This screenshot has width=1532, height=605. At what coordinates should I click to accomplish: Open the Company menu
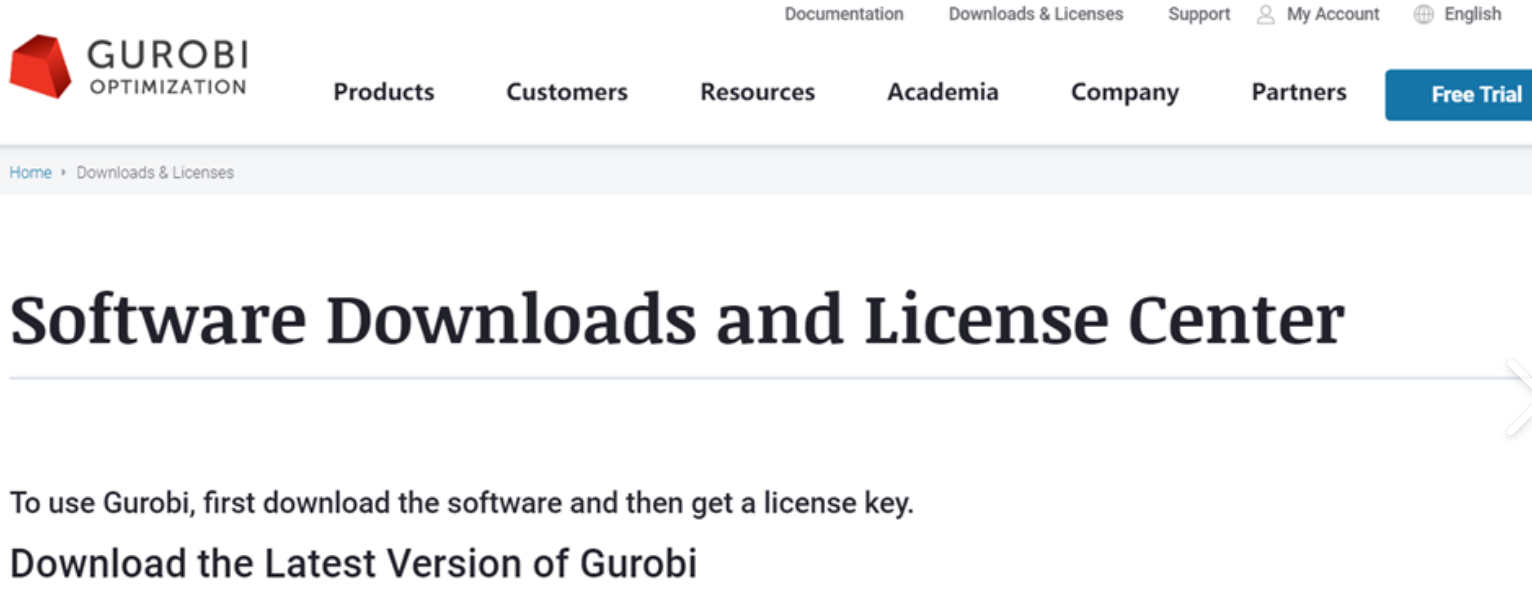coord(1125,93)
